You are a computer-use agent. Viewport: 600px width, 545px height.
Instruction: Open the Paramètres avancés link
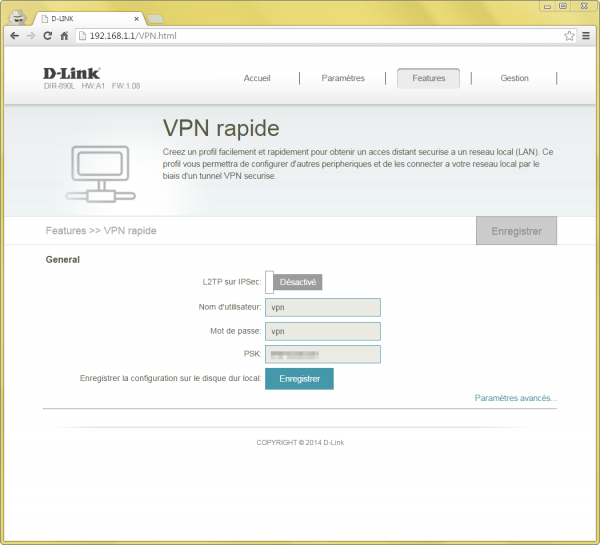click(x=516, y=398)
